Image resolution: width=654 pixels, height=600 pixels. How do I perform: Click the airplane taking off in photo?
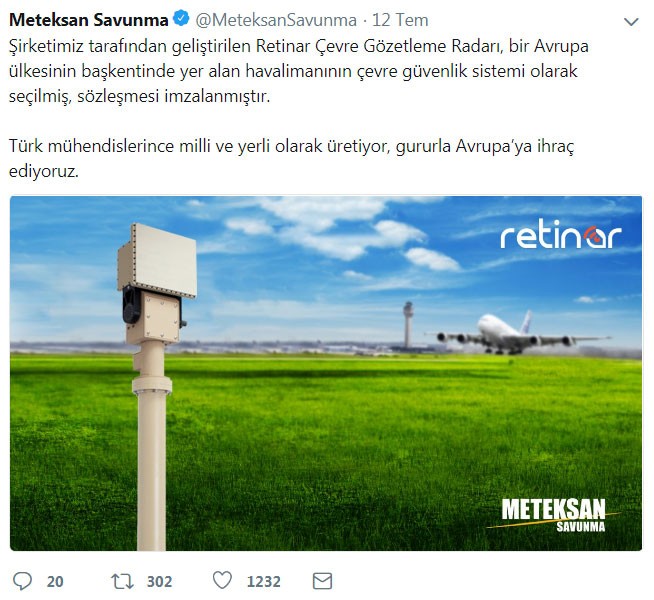(517, 334)
